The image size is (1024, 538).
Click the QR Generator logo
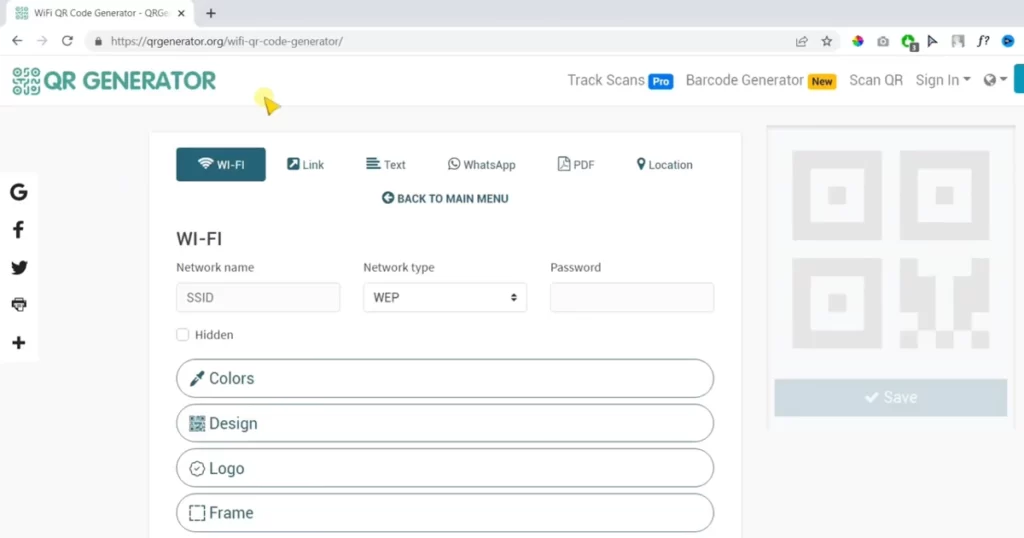click(114, 81)
